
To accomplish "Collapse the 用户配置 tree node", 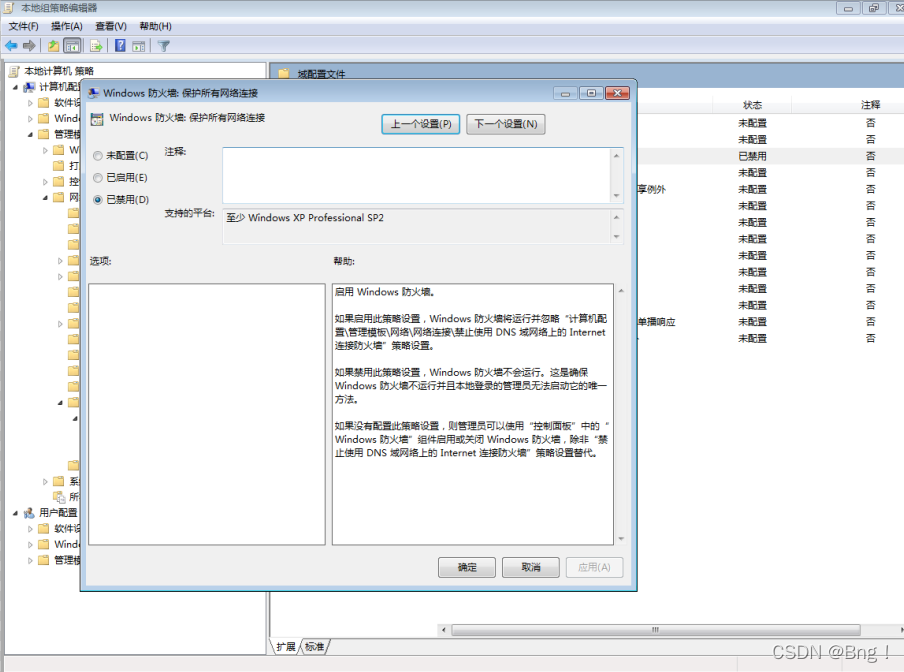I will pos(16,513).
